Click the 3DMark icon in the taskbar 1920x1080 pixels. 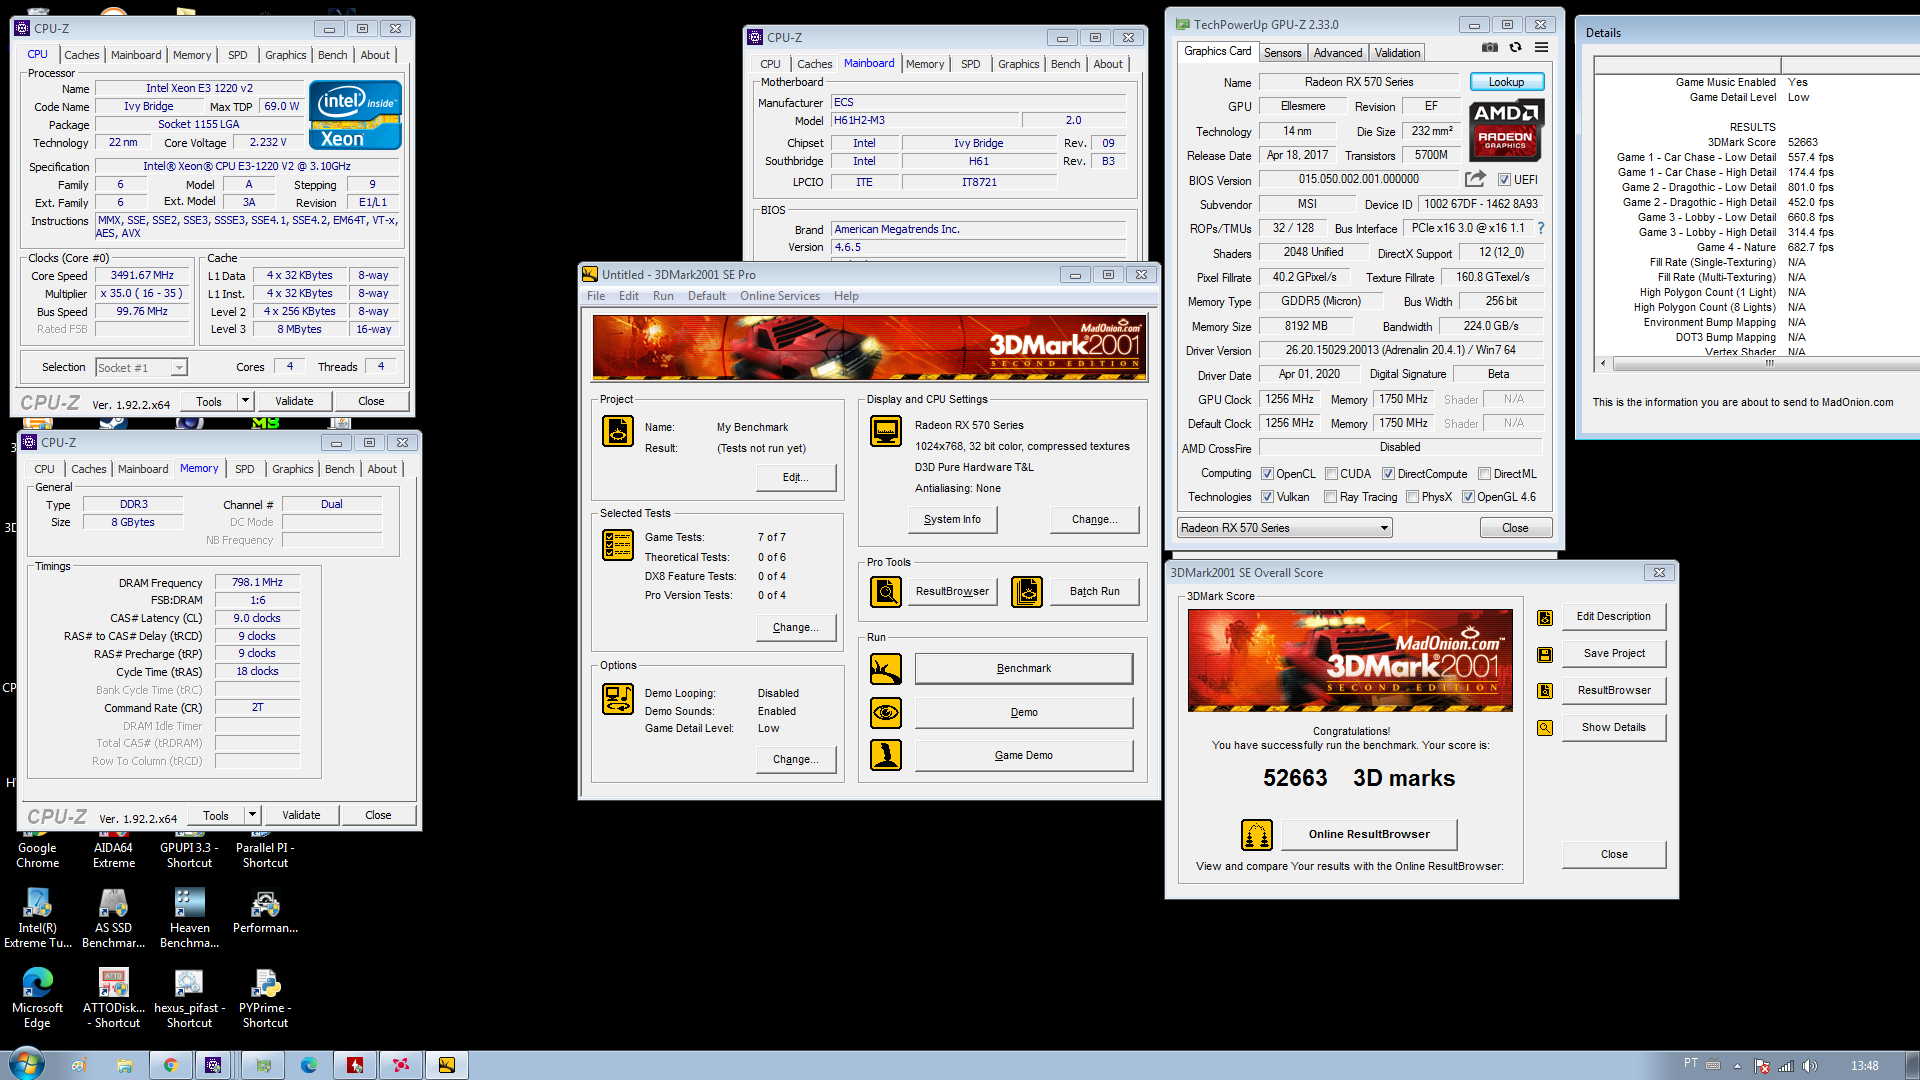(447, 1065)
